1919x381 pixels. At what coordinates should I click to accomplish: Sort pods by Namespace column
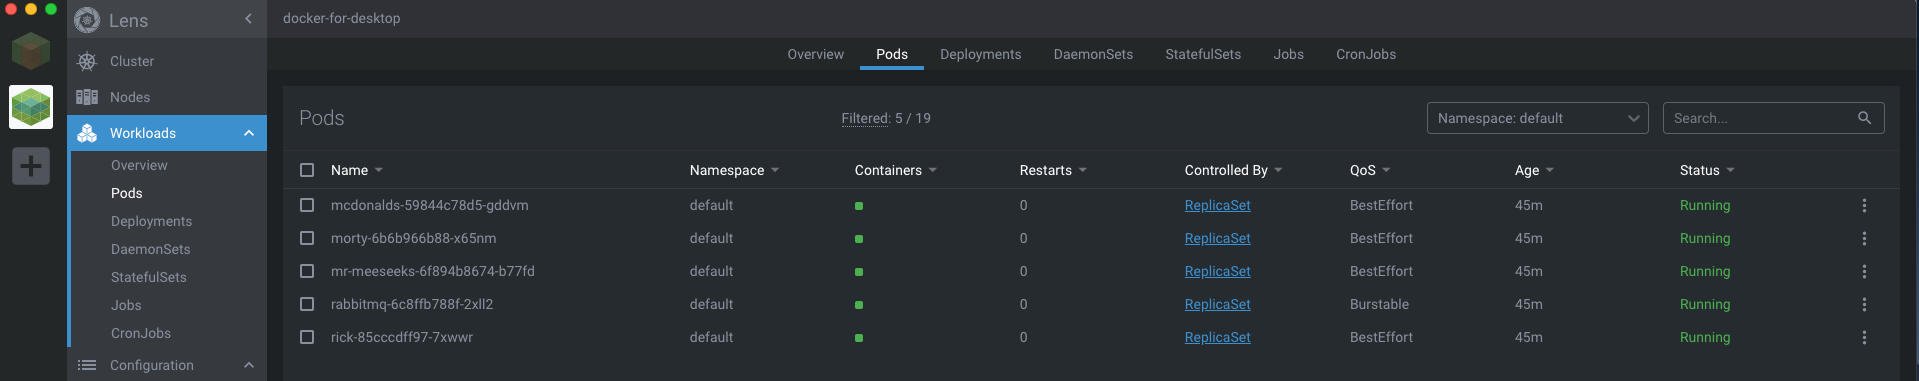point(734,170)
